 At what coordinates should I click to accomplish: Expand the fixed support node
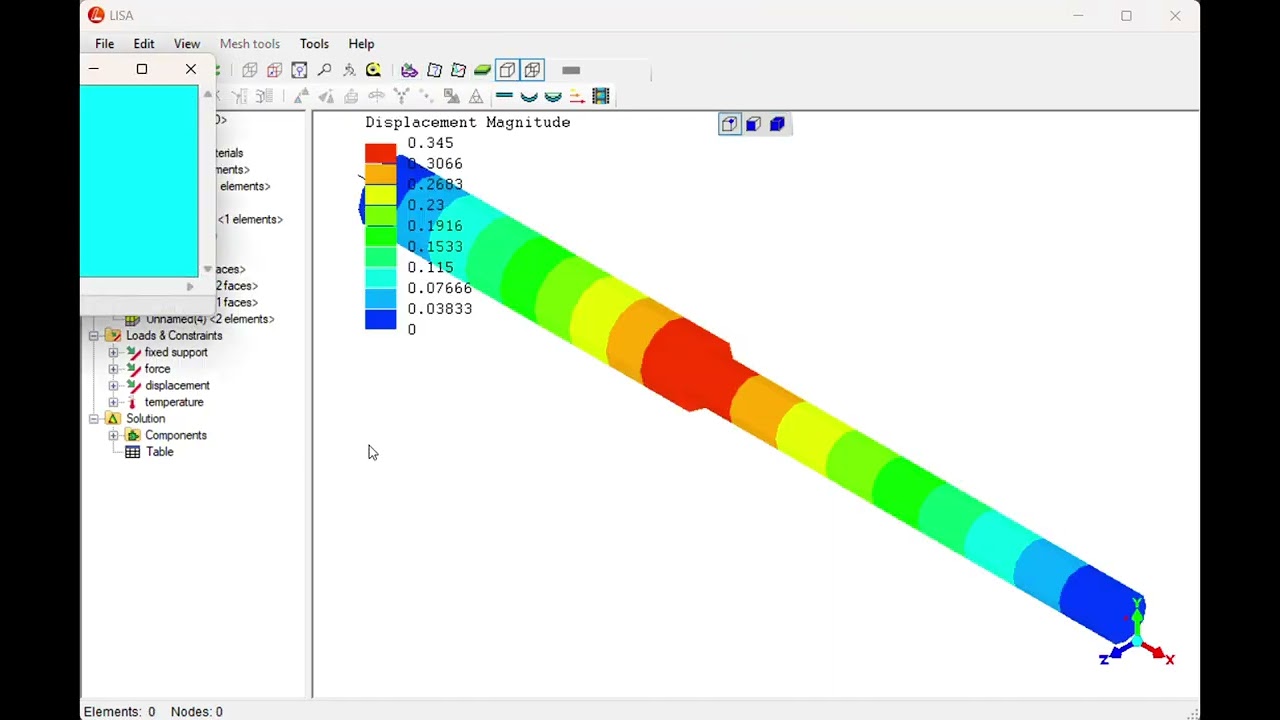[x=113, y=352]
